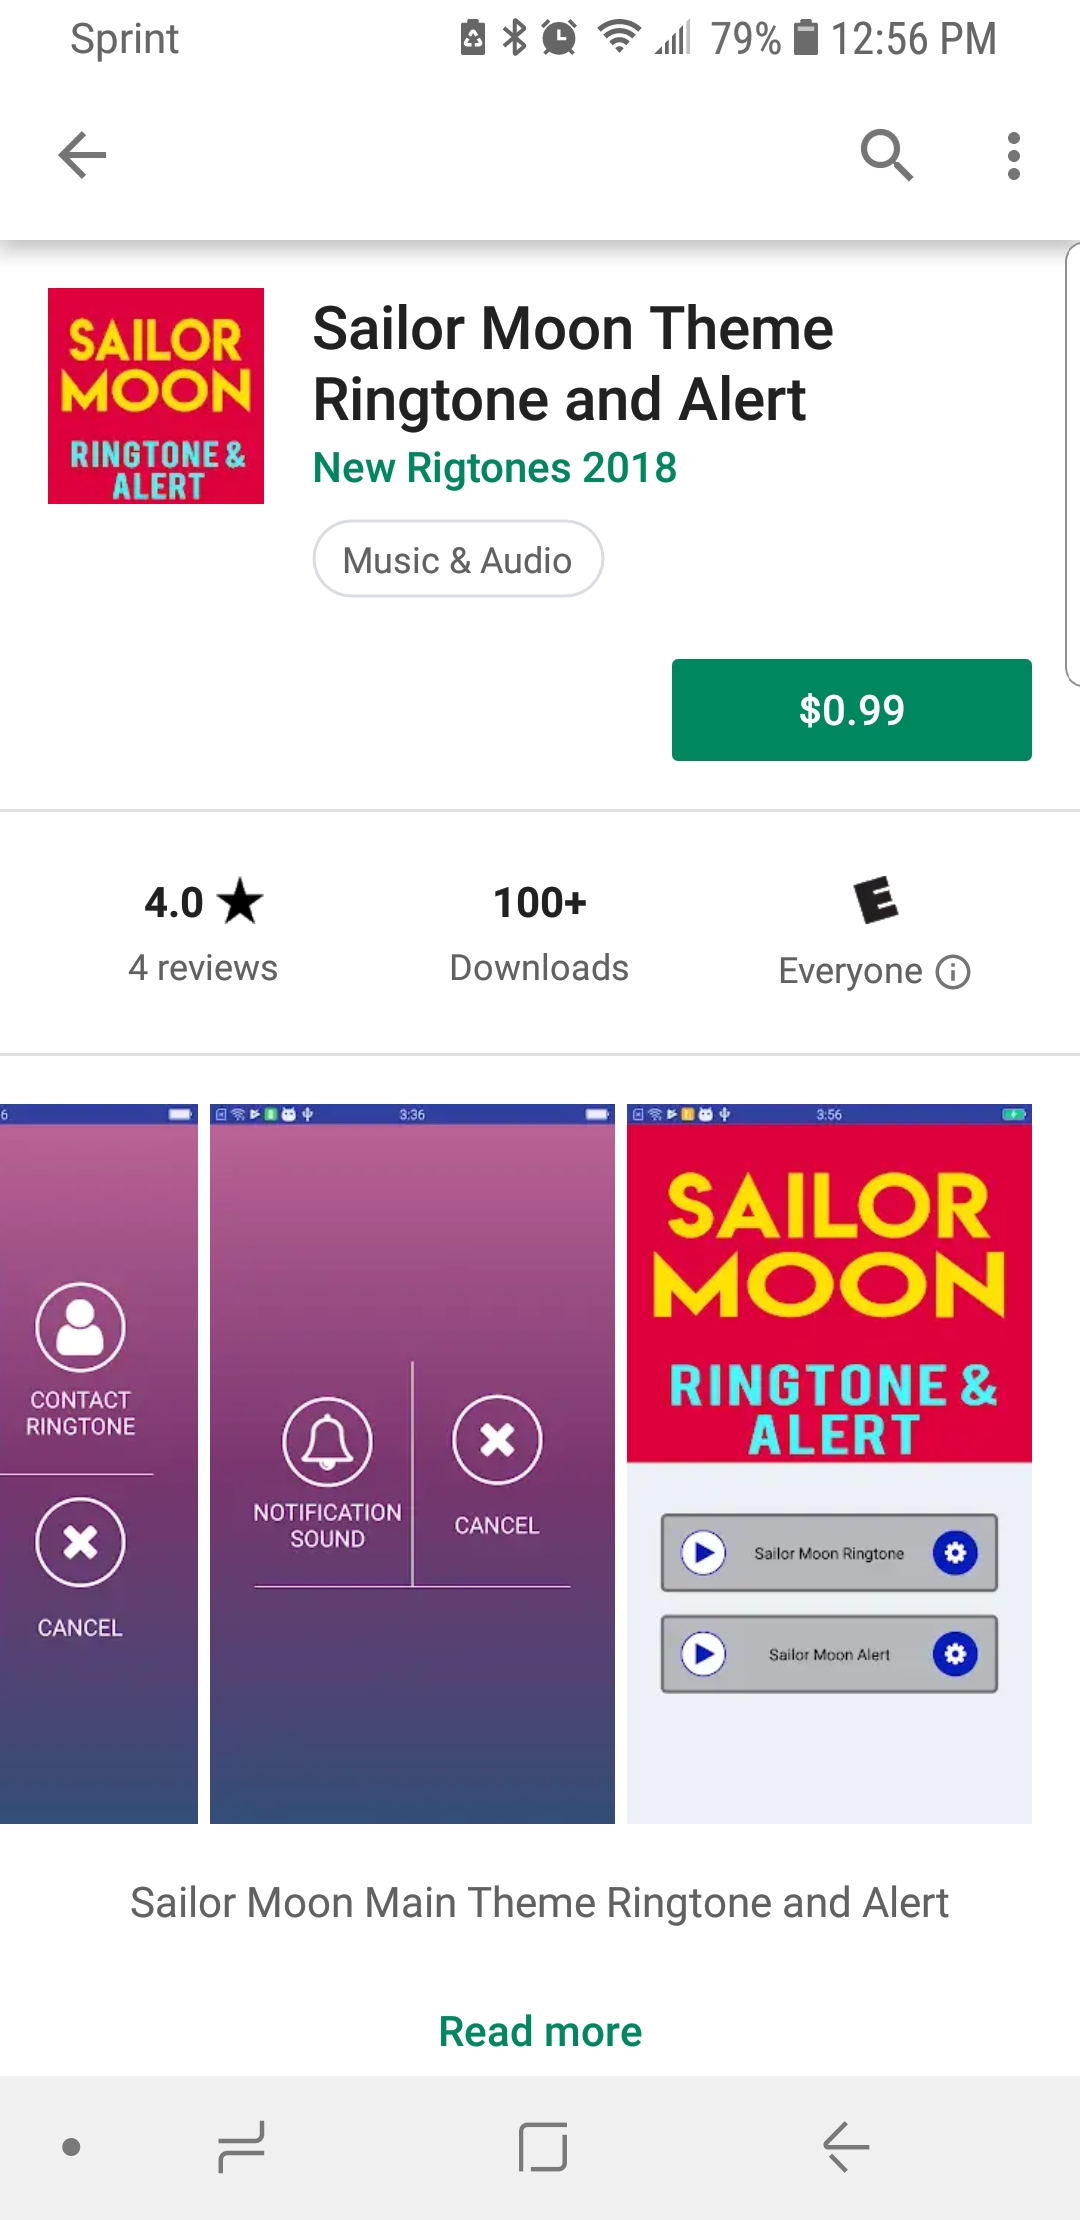1080x2220 pixels.
Task: Open the New Rigtones 2018 developer page
Action: coord(495,468)
